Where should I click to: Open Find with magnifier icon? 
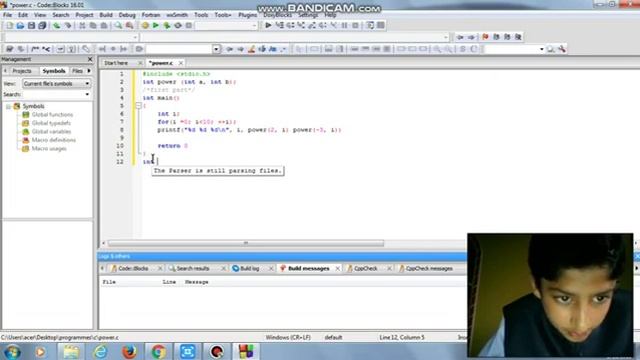[118, 25]
